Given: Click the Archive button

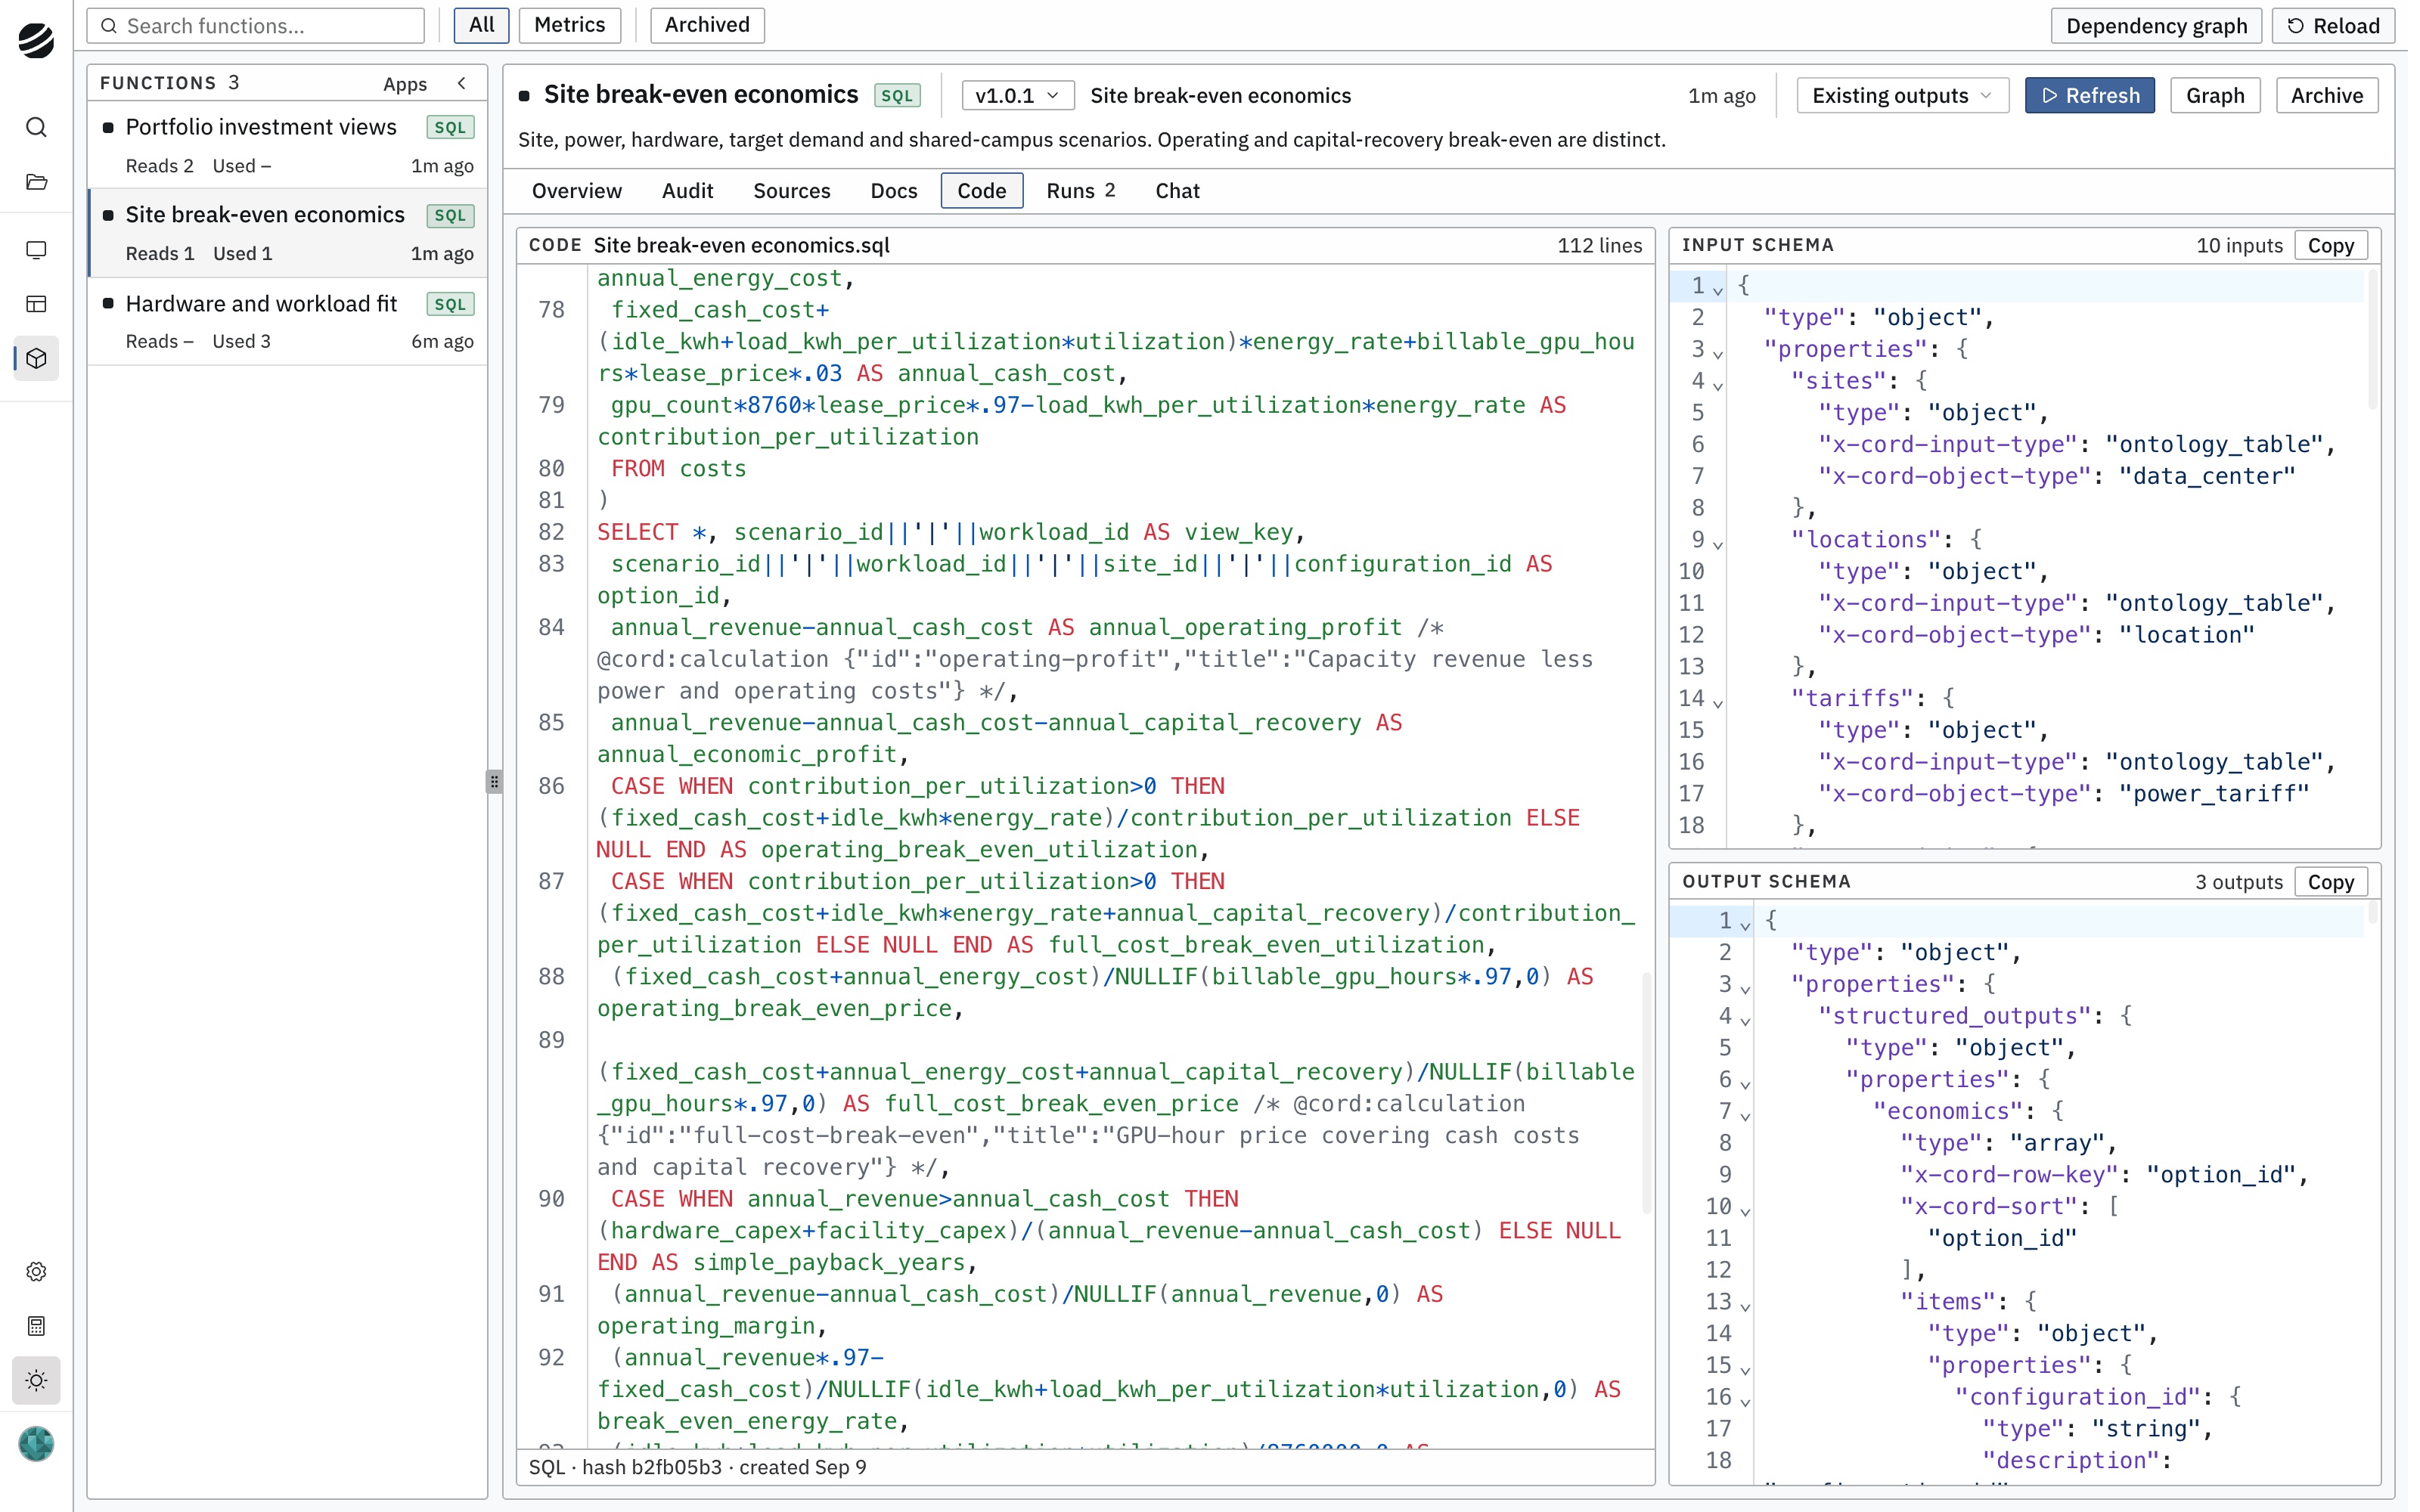Looking at the screenshot, I should click(2327, 96).
